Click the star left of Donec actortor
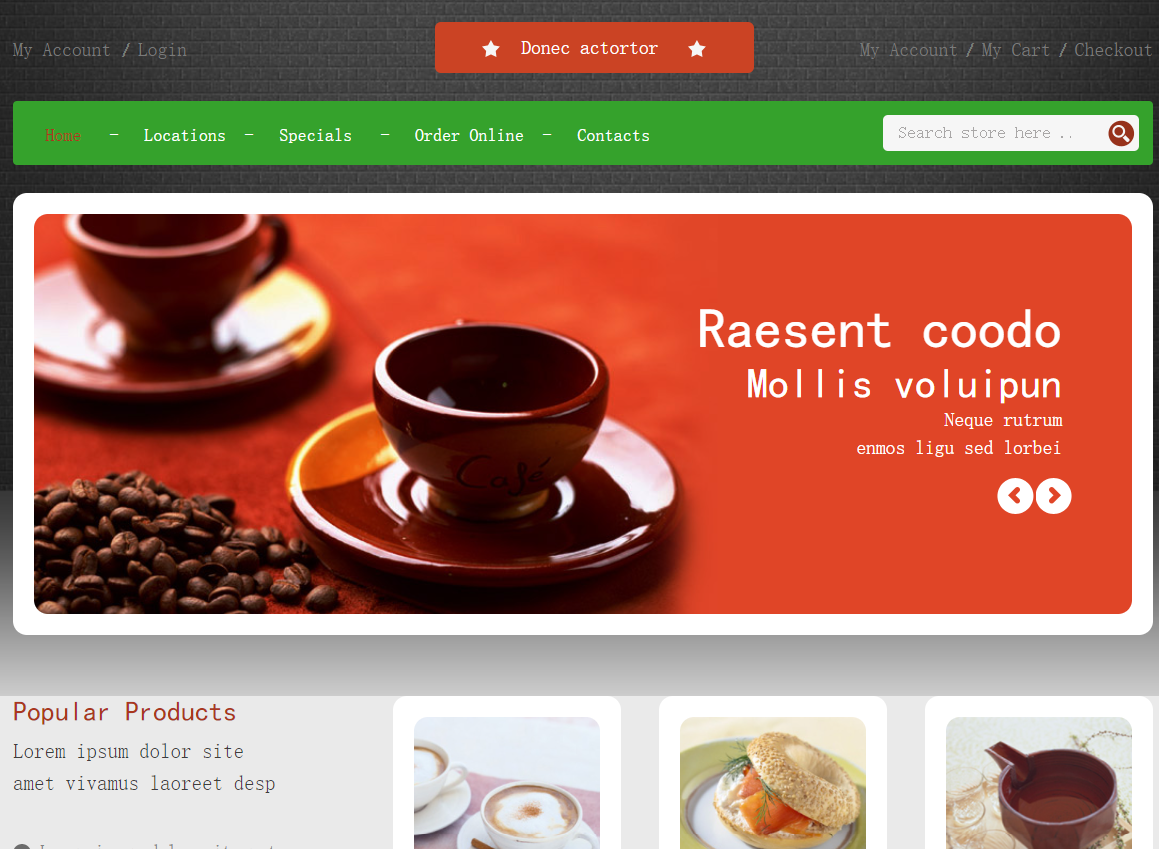 pos(491,49)
